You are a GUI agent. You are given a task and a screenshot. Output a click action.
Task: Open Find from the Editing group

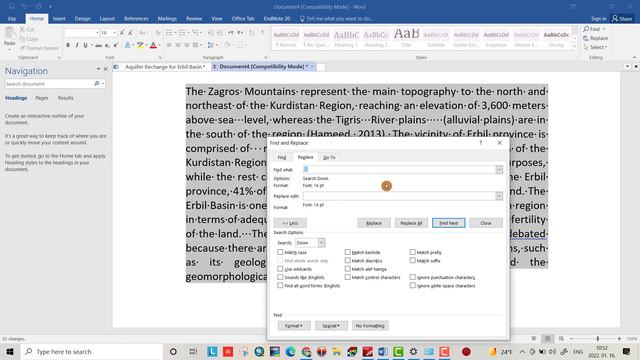pos(592,29)
